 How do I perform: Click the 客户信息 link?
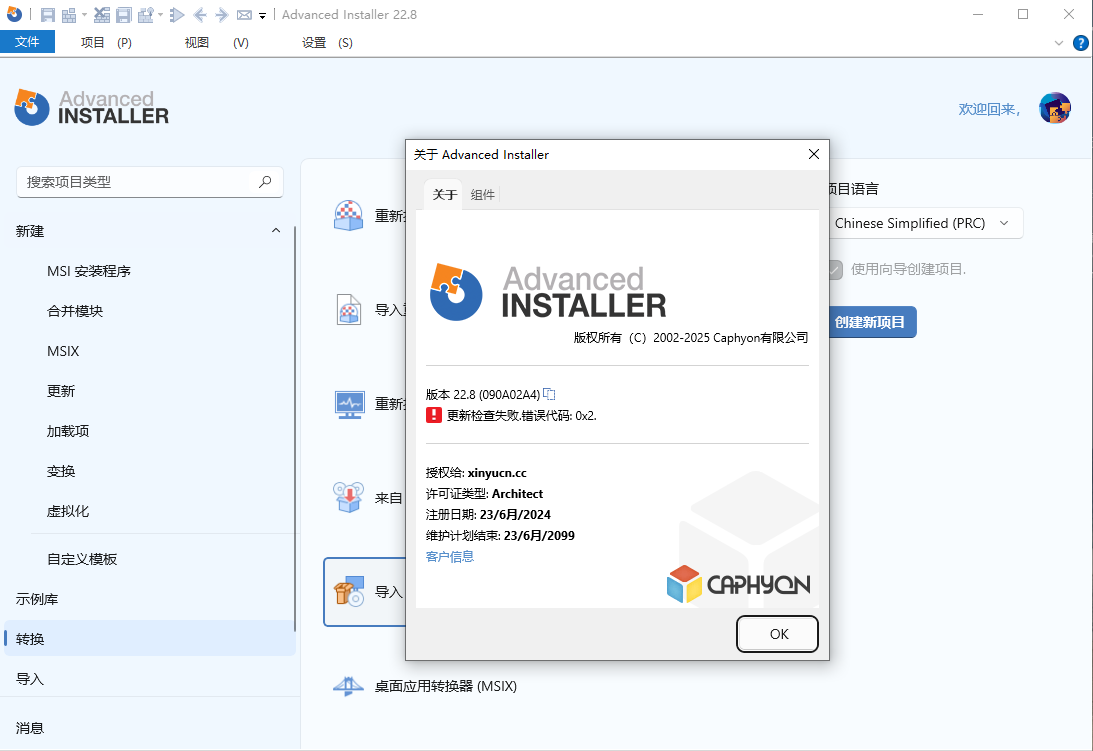(x=450, y=556)
